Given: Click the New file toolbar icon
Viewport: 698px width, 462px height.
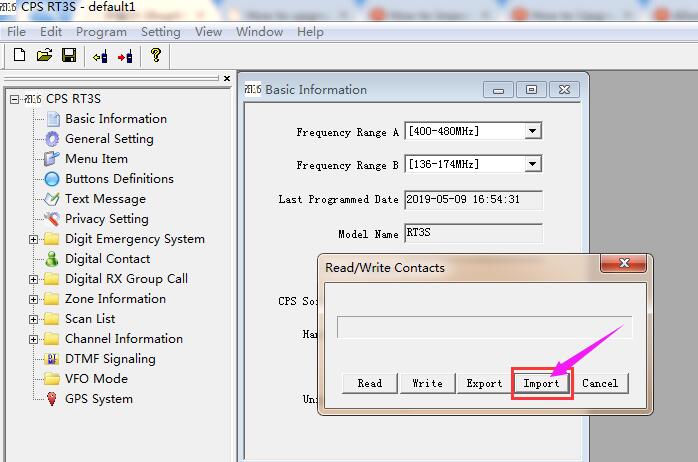Looking at the screenshot, I should pyautogui.click(x=20, y=56).
